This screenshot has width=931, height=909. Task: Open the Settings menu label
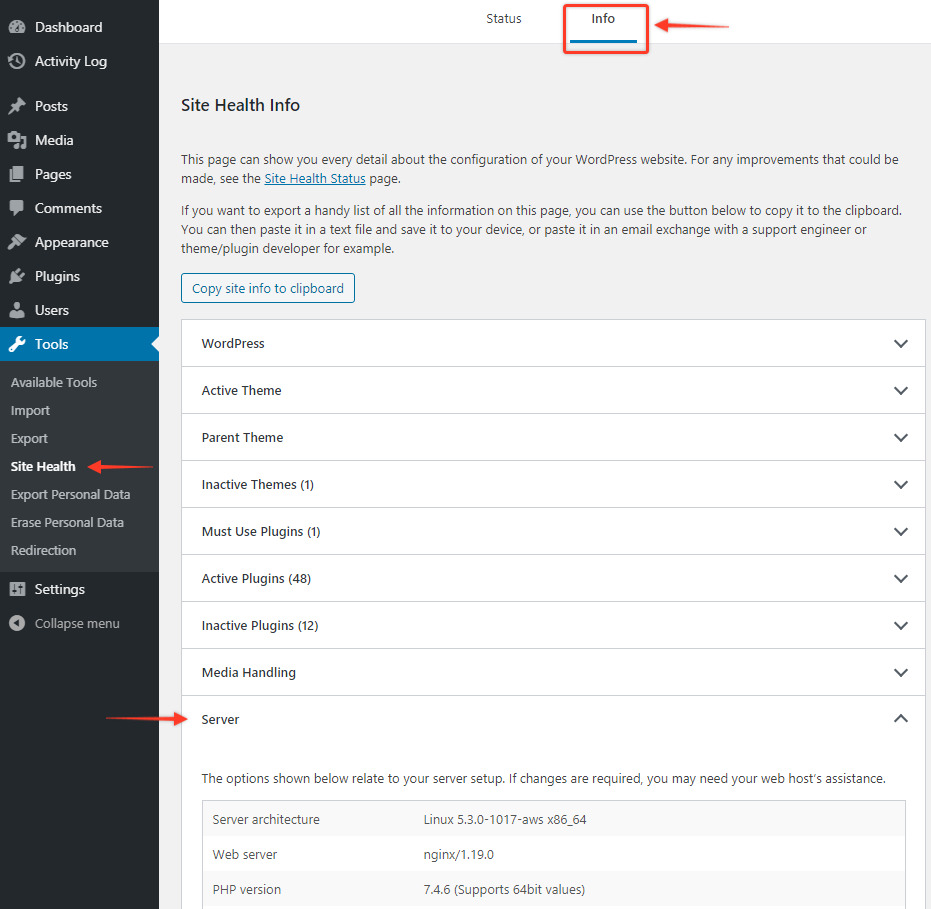tap(59, 589)
